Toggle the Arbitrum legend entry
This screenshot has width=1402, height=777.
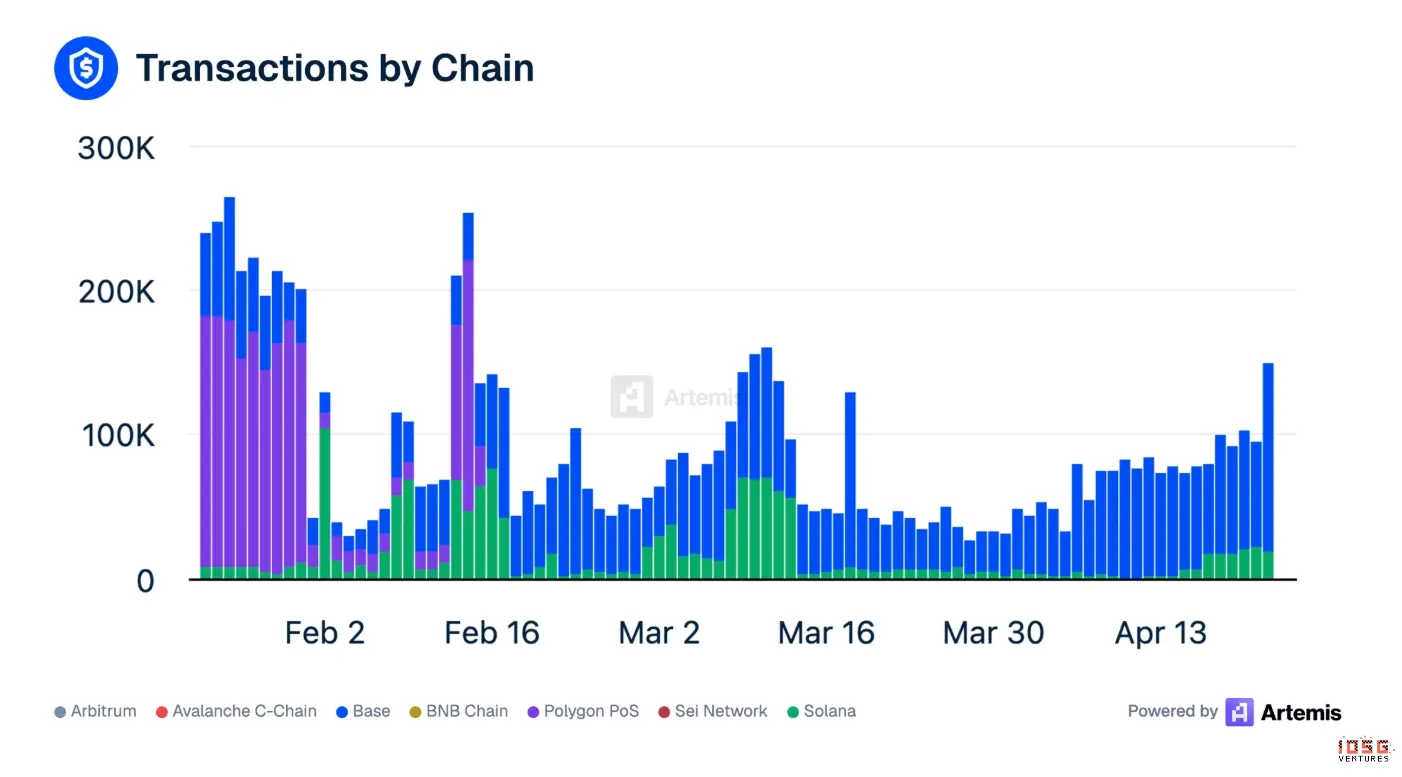[x=95, y=712]
